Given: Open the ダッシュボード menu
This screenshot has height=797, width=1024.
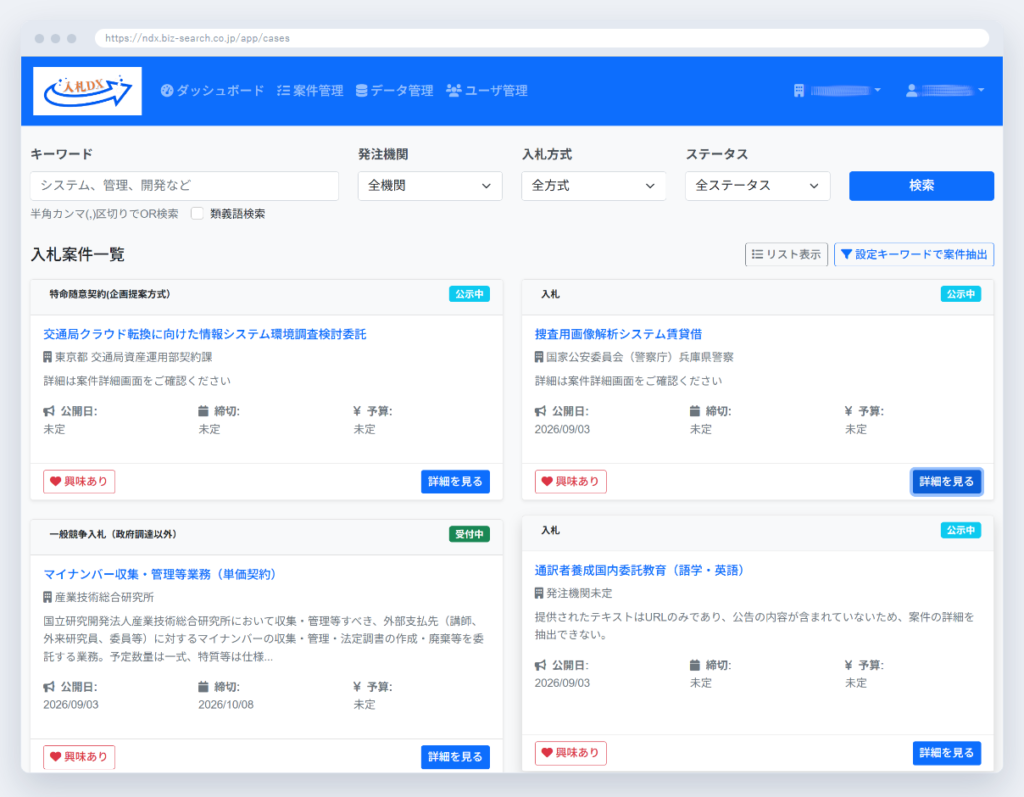Looking at the screenshot, I should pos(212,91).
